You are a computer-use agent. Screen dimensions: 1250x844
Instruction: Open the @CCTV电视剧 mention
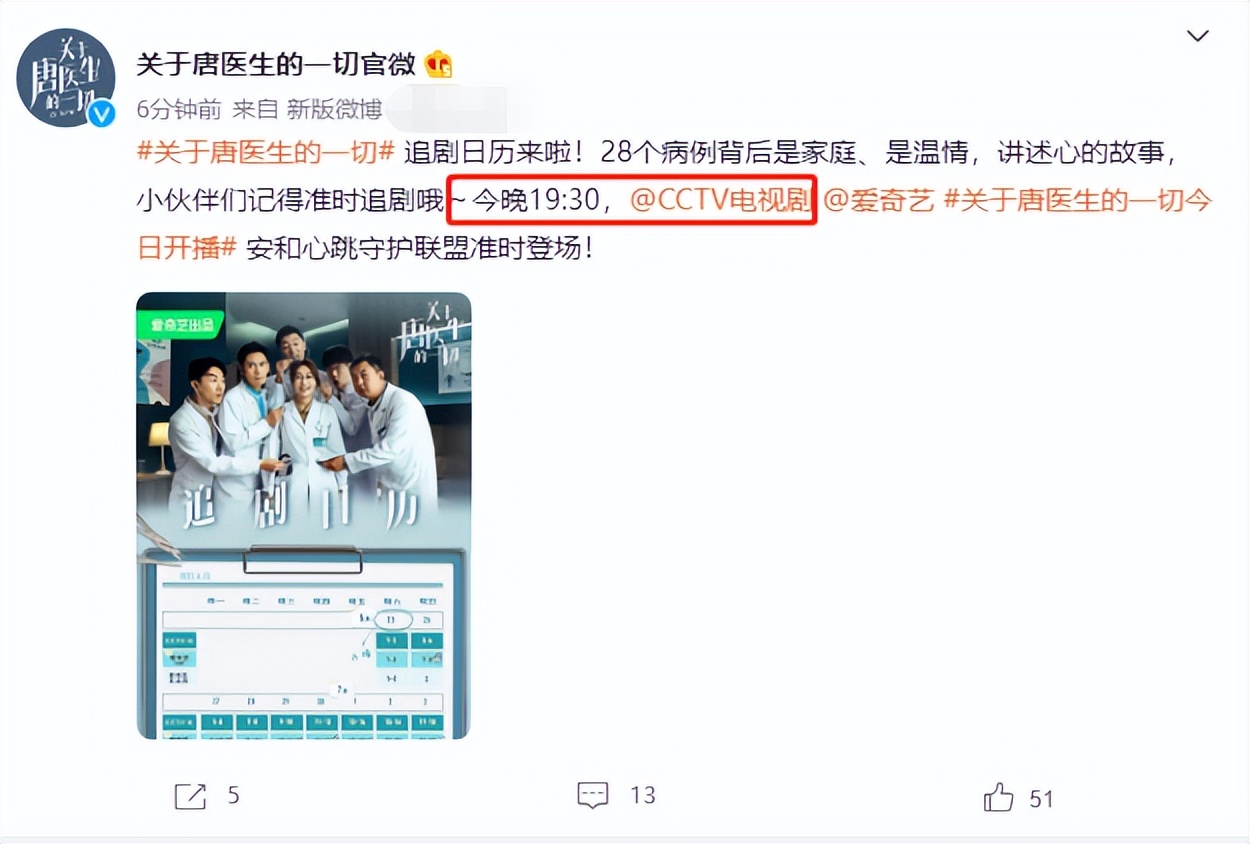pyautogui.click(x=720, y=201)
